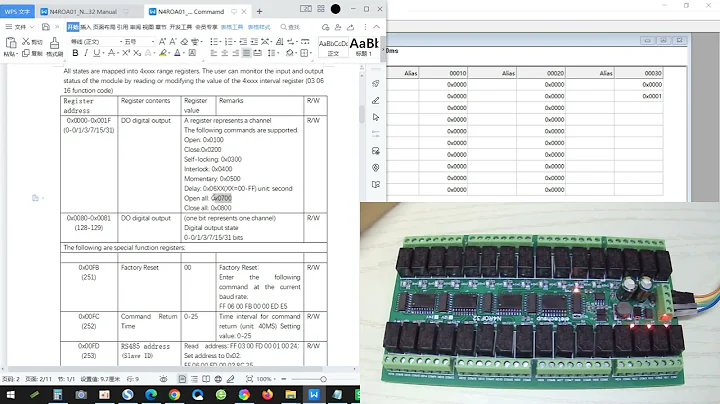Apply the 正文 style

coord(333,47)
